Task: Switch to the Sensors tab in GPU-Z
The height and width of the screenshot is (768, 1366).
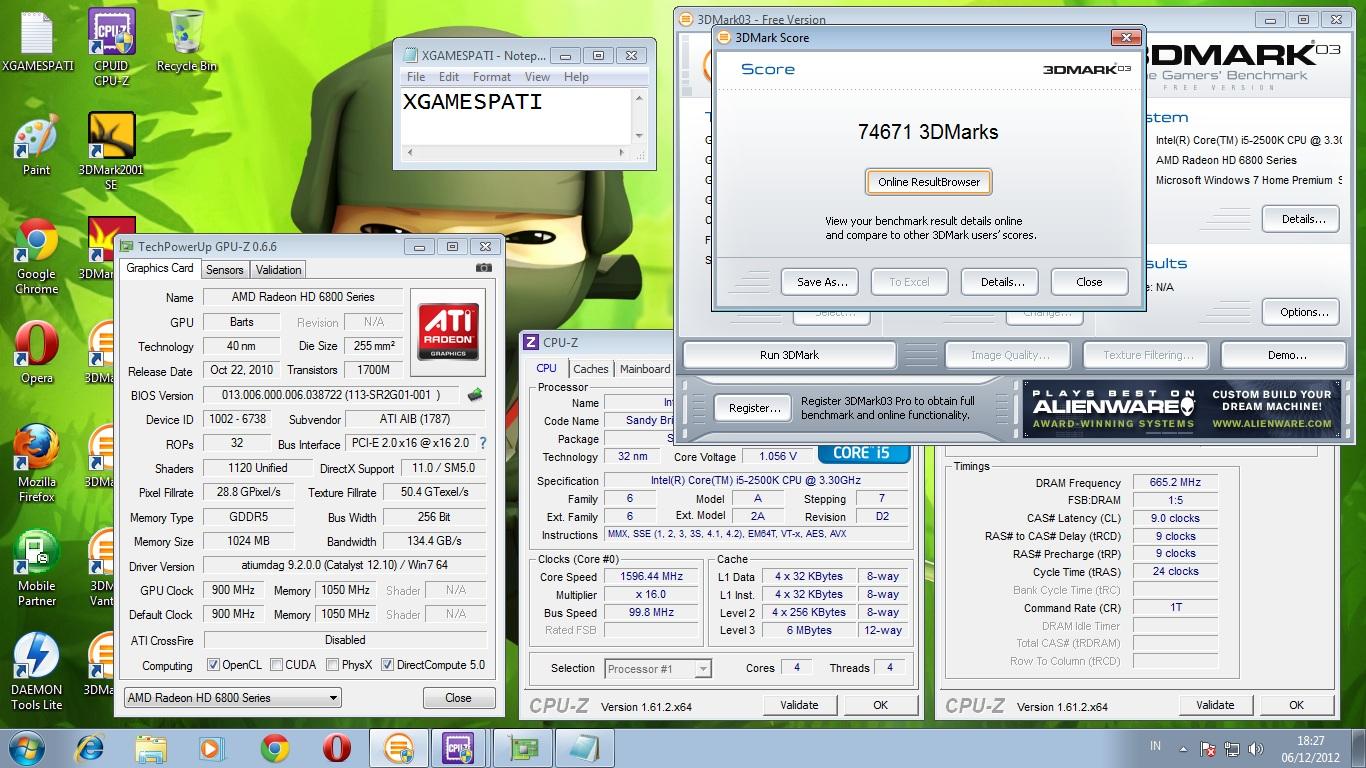Action: coord(224,270)
